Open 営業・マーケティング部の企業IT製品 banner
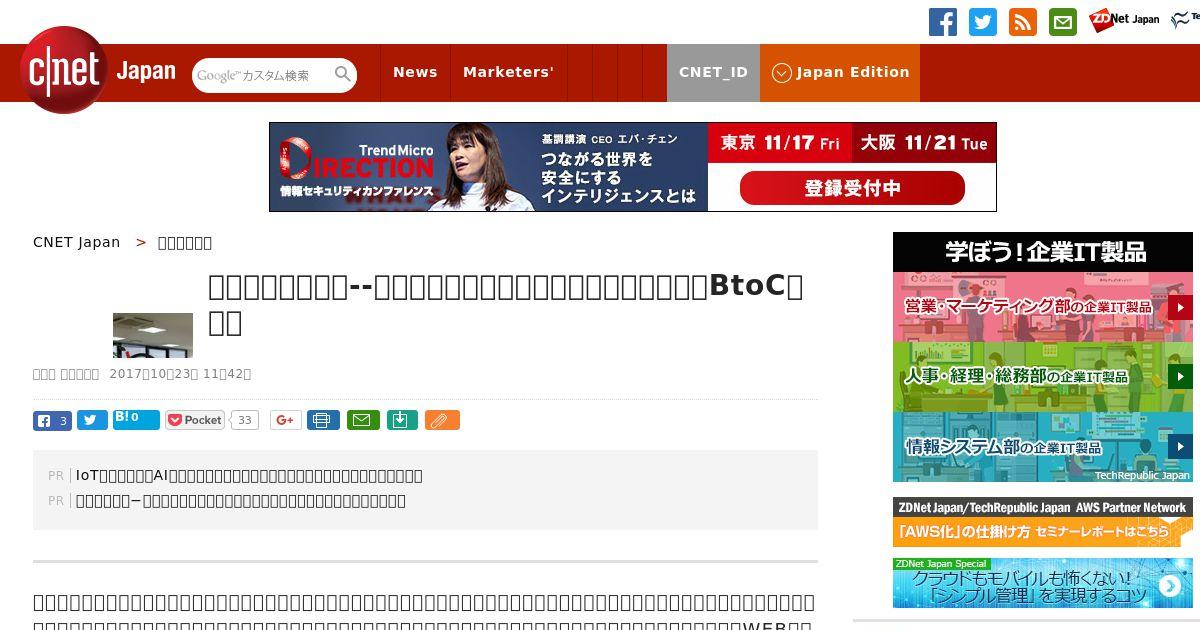 [1043, 307]
